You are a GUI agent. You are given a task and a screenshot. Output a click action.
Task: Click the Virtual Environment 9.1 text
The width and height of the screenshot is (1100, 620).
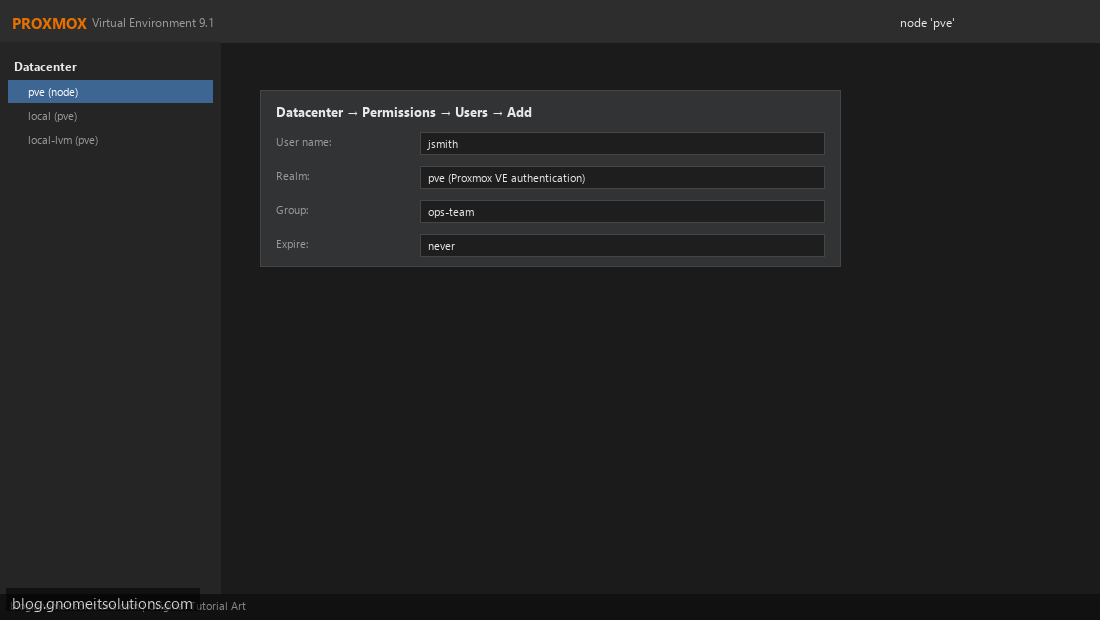coord(153,23)
